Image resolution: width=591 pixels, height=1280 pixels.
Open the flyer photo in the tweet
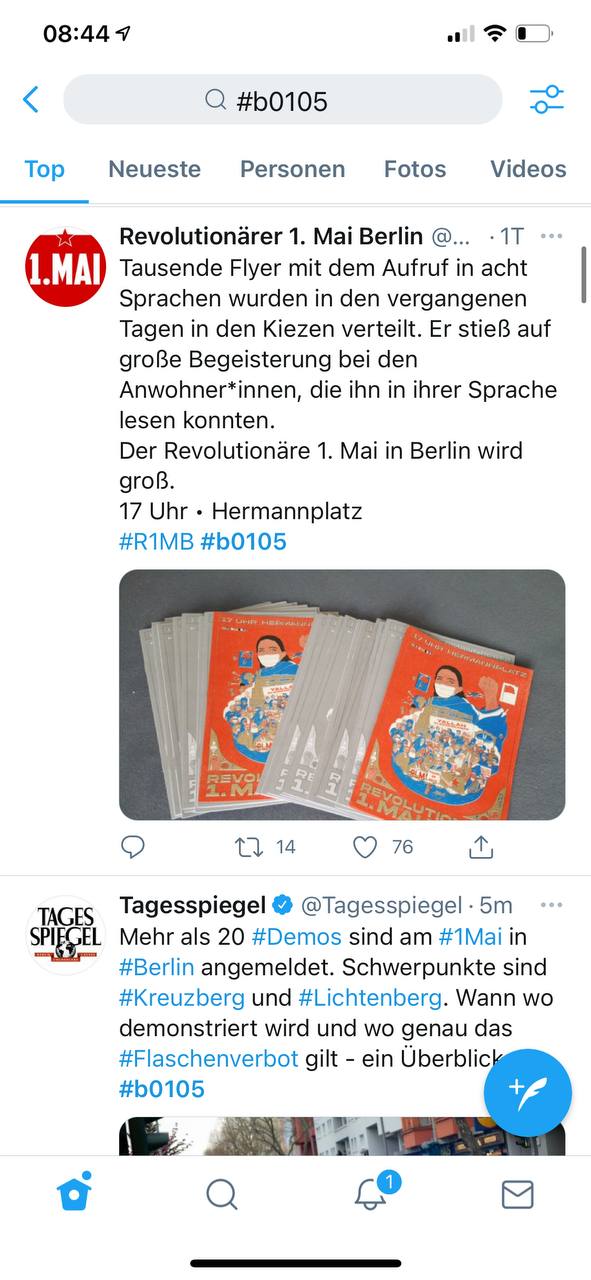[x=342, y=695]
